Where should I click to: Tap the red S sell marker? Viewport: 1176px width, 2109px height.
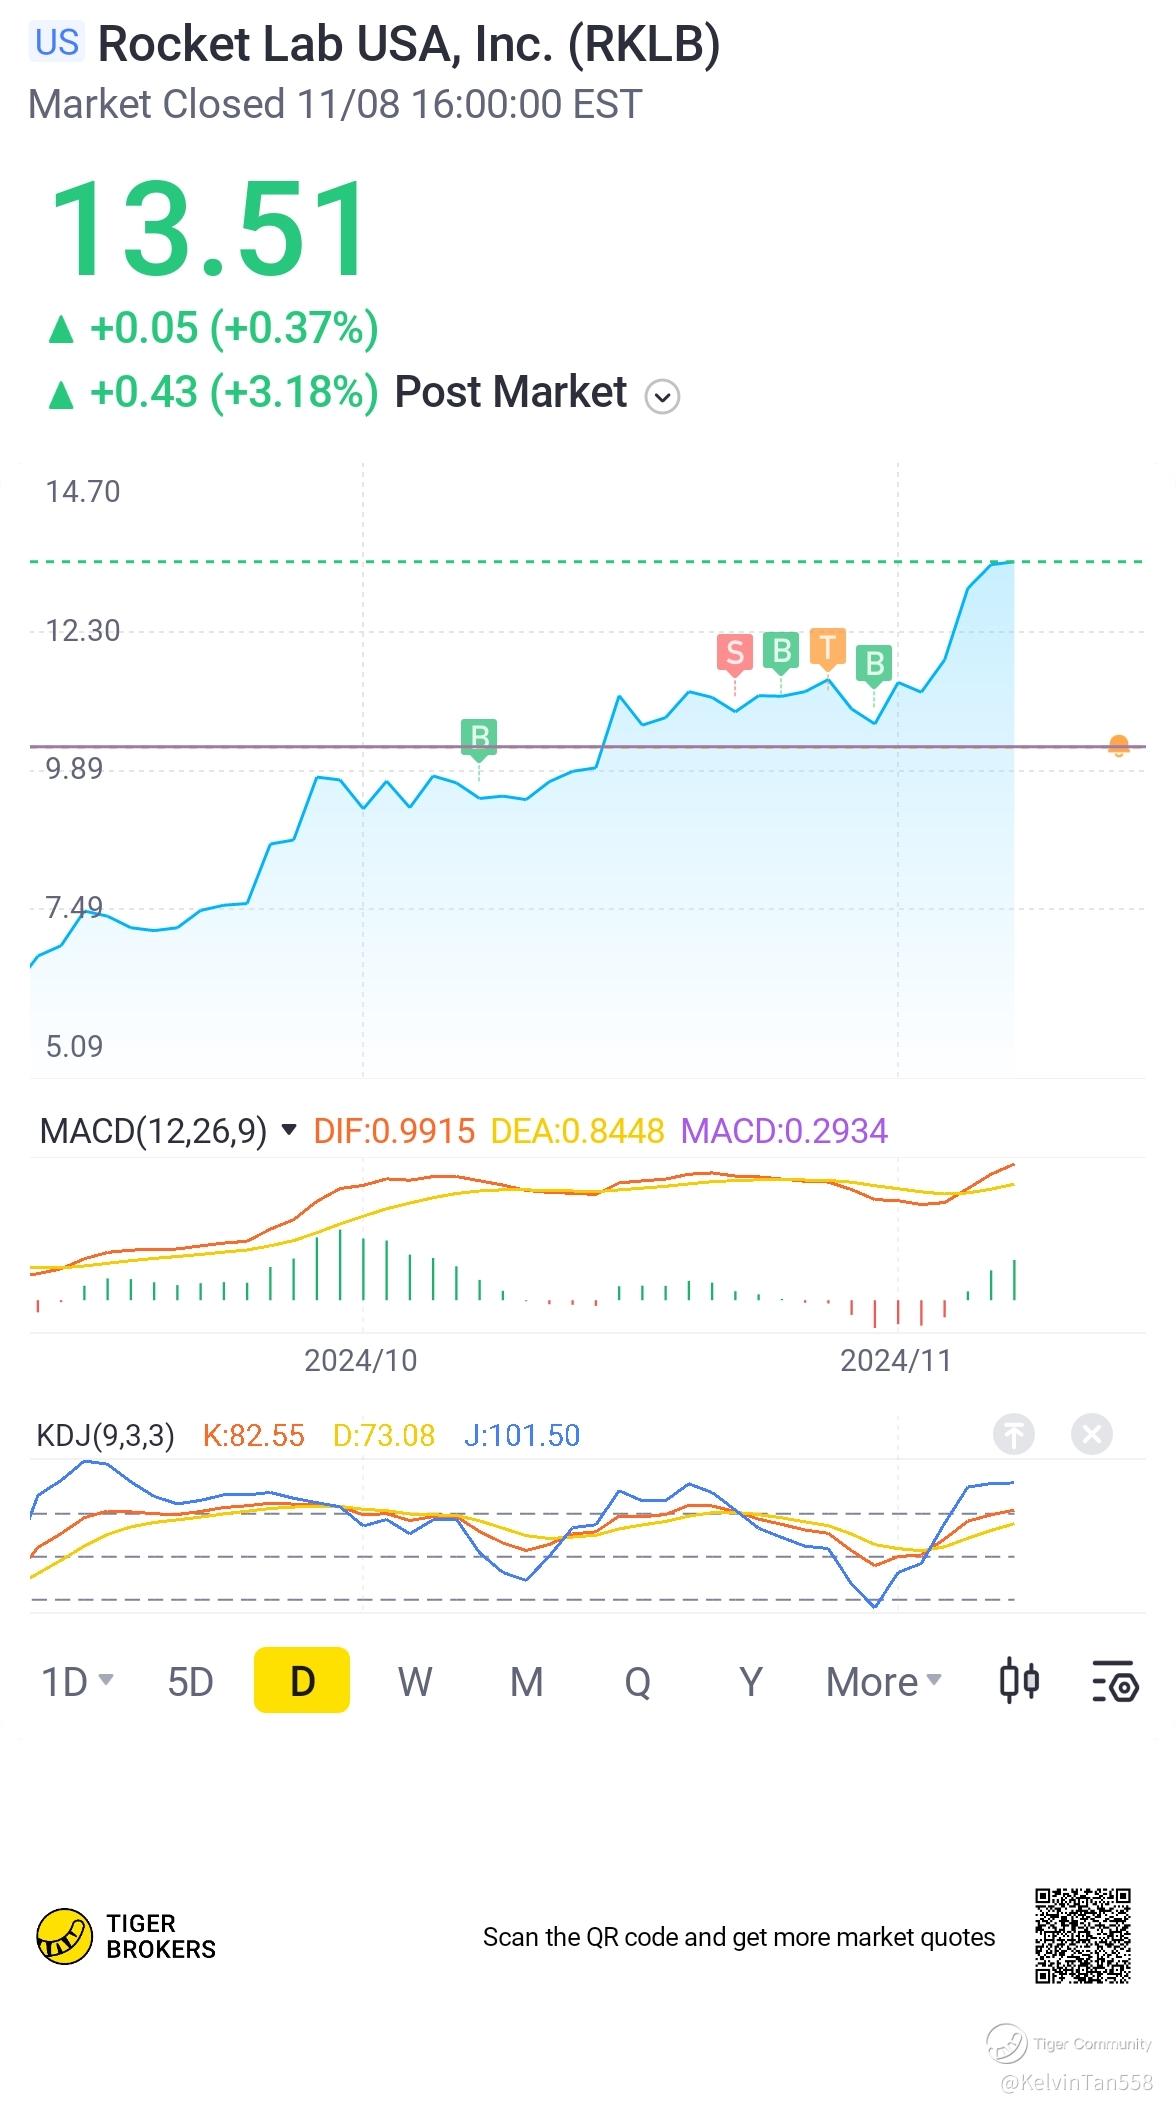(x=735, y=653)
